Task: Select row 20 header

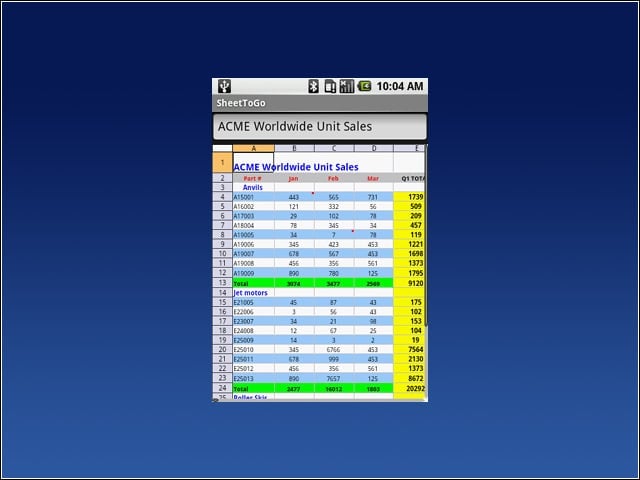Action: (222, 349)
